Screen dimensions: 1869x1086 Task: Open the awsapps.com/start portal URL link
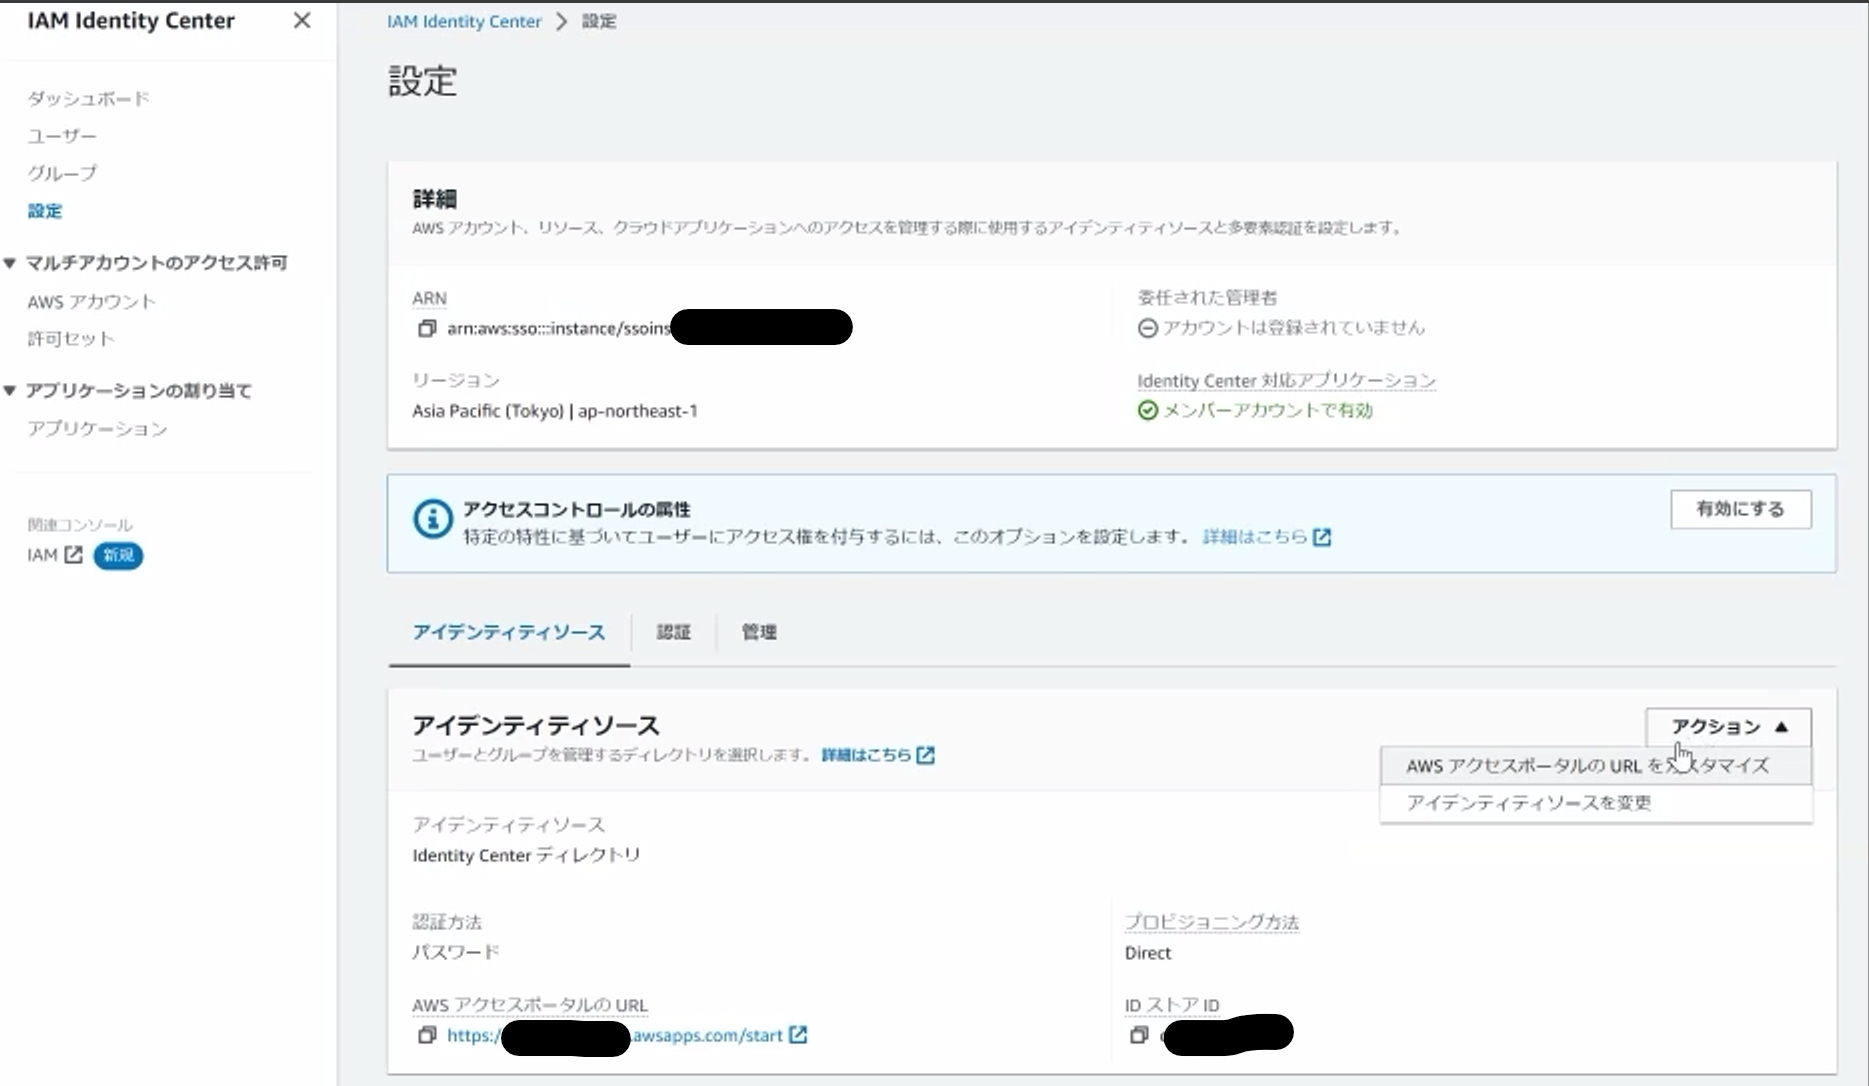click(x=615, y=1035)
